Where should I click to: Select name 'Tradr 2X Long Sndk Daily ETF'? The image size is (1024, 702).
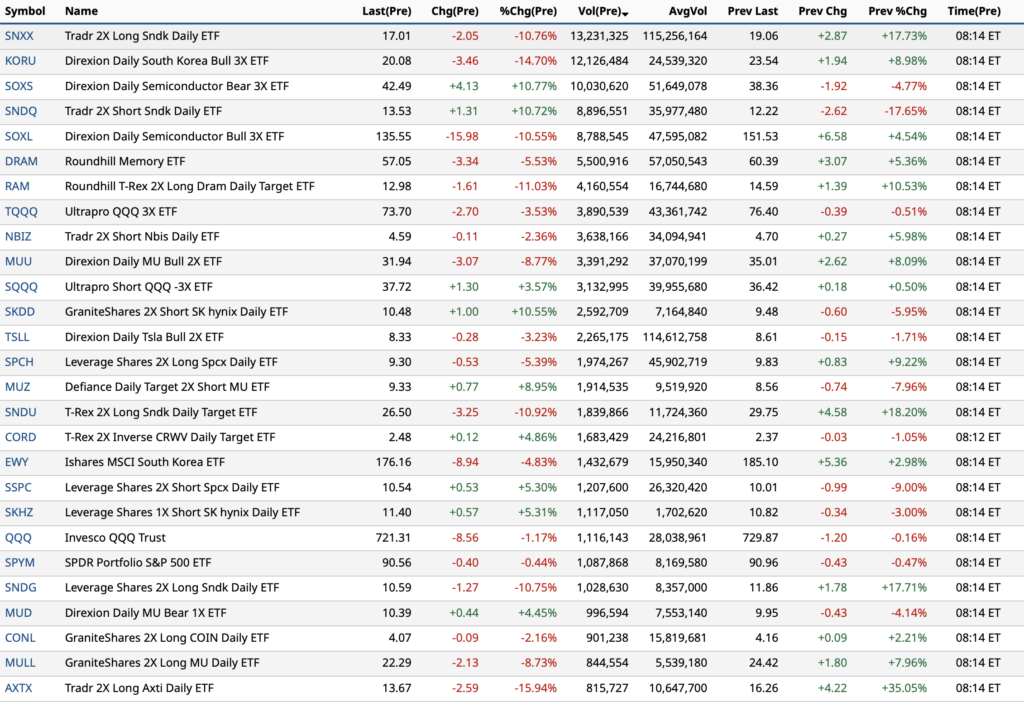[x=142, y=36]
